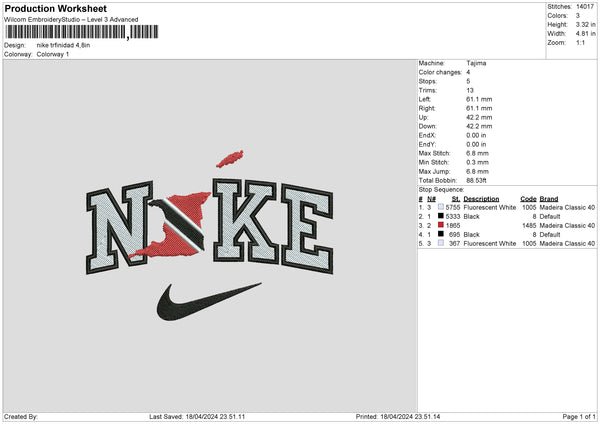
Task: Click 'Black' description in stop row 2
Action: click(x=471, y=217)
